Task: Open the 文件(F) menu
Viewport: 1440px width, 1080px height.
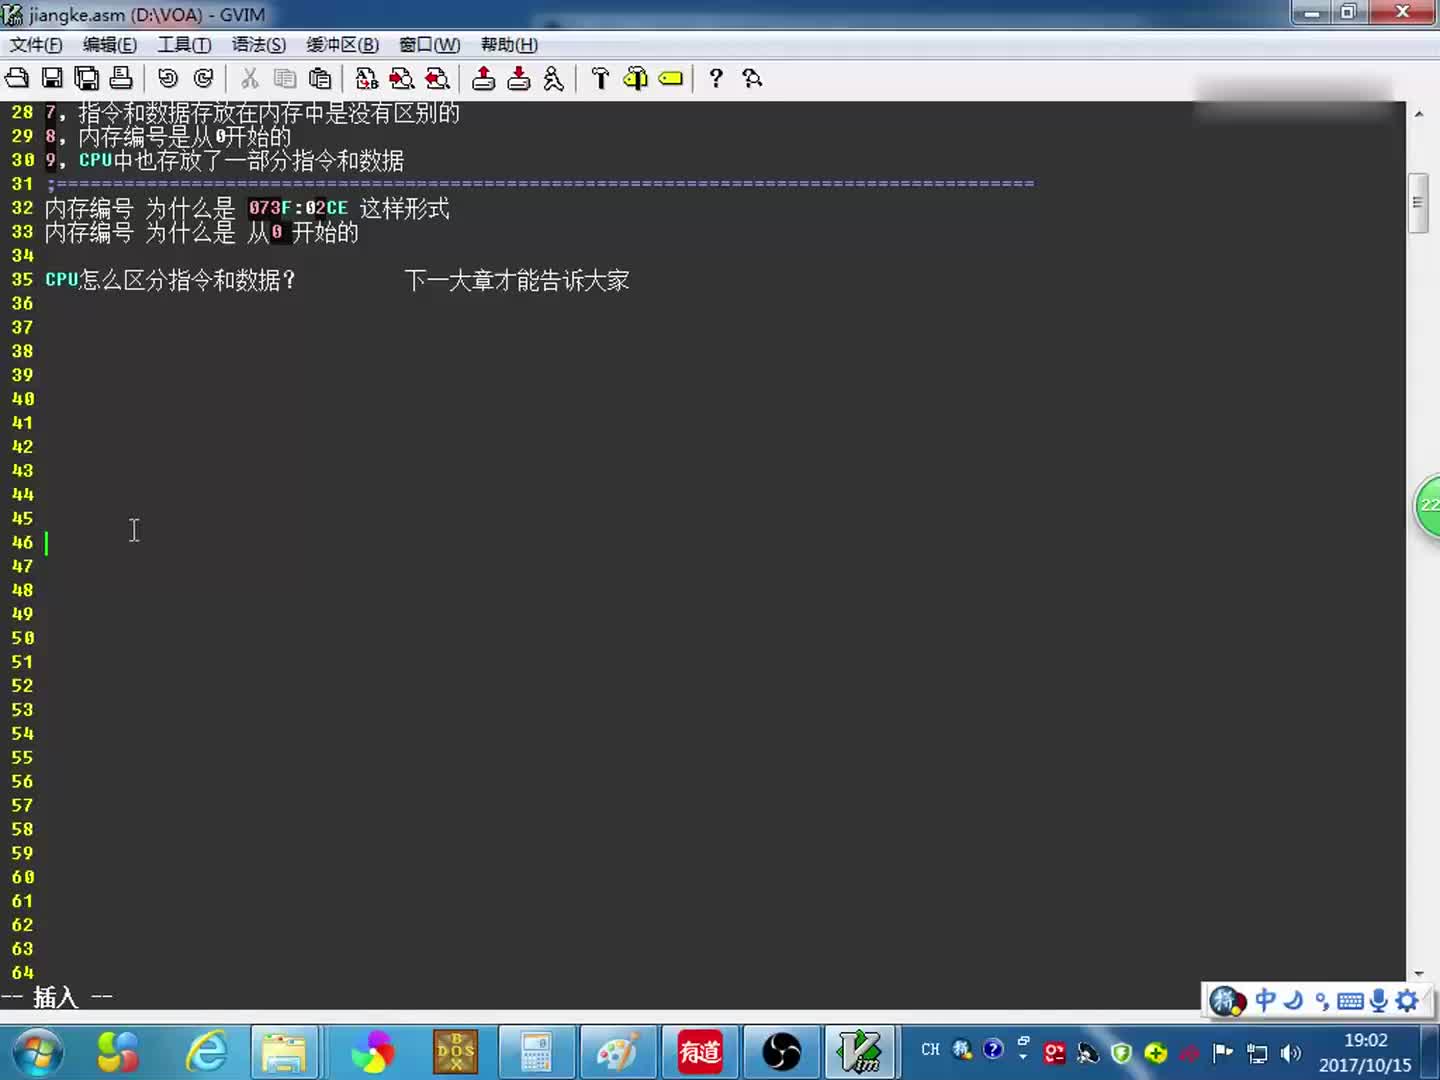Action: tap(36, 44)
